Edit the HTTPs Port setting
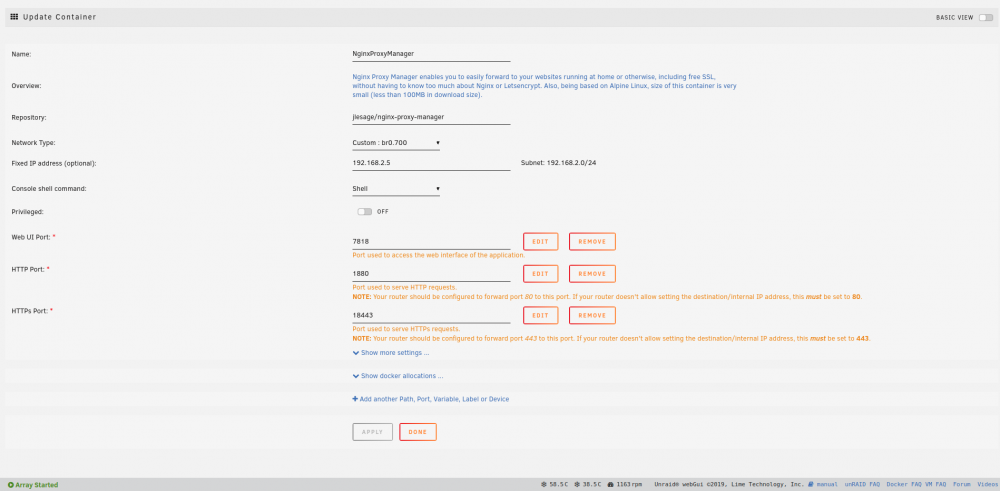 tap(540, 316)
